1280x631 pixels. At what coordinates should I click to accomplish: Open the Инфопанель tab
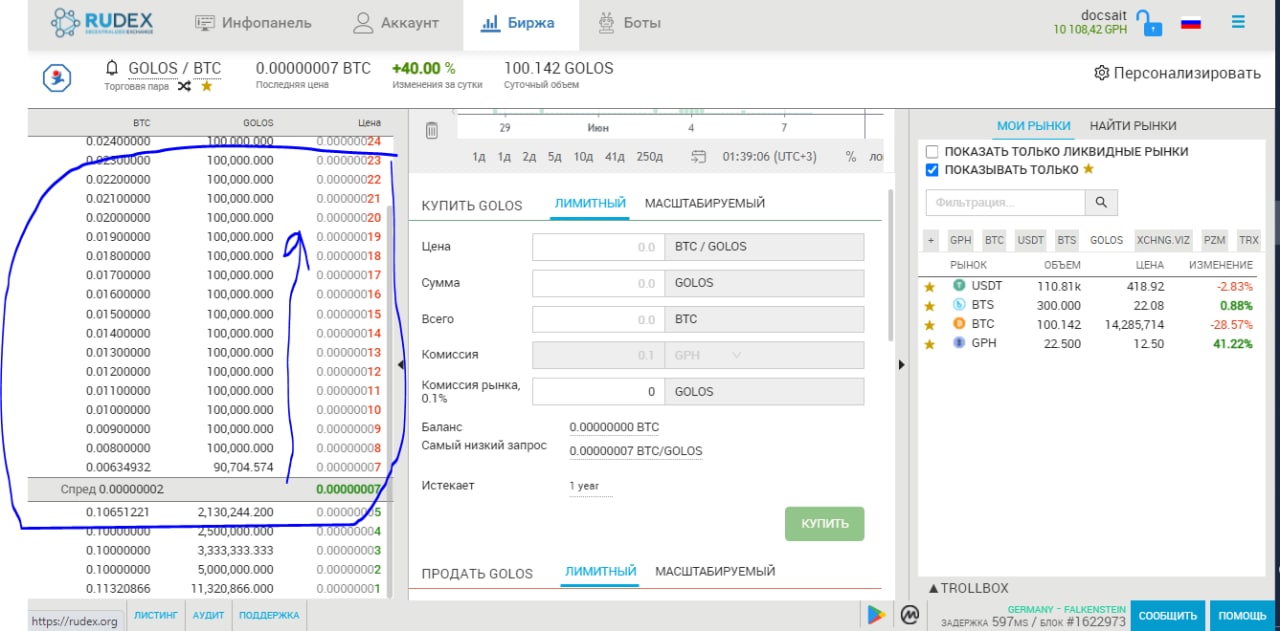[x=253, y=23]
